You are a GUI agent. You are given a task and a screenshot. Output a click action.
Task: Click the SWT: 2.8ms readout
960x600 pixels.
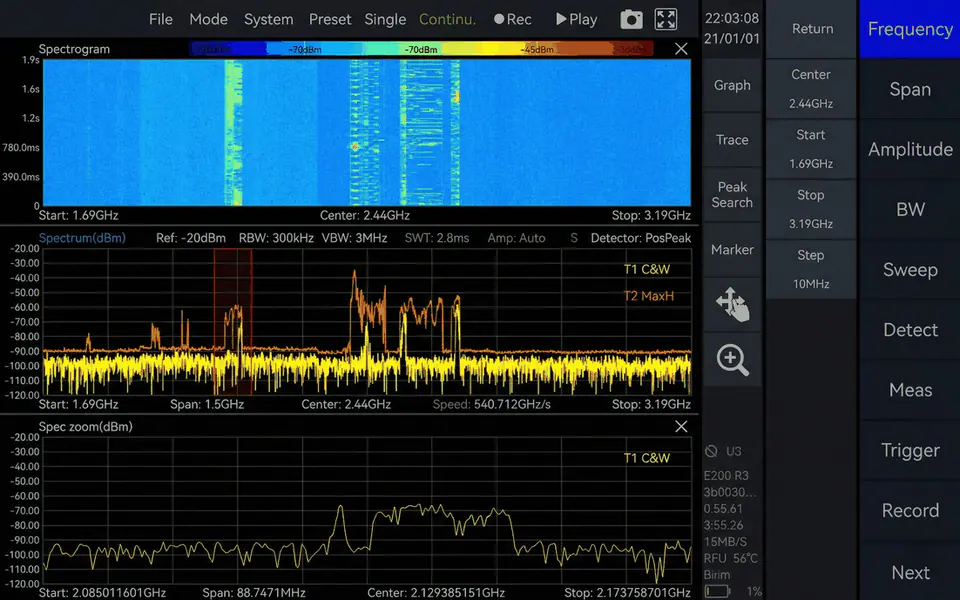[437, 238]
